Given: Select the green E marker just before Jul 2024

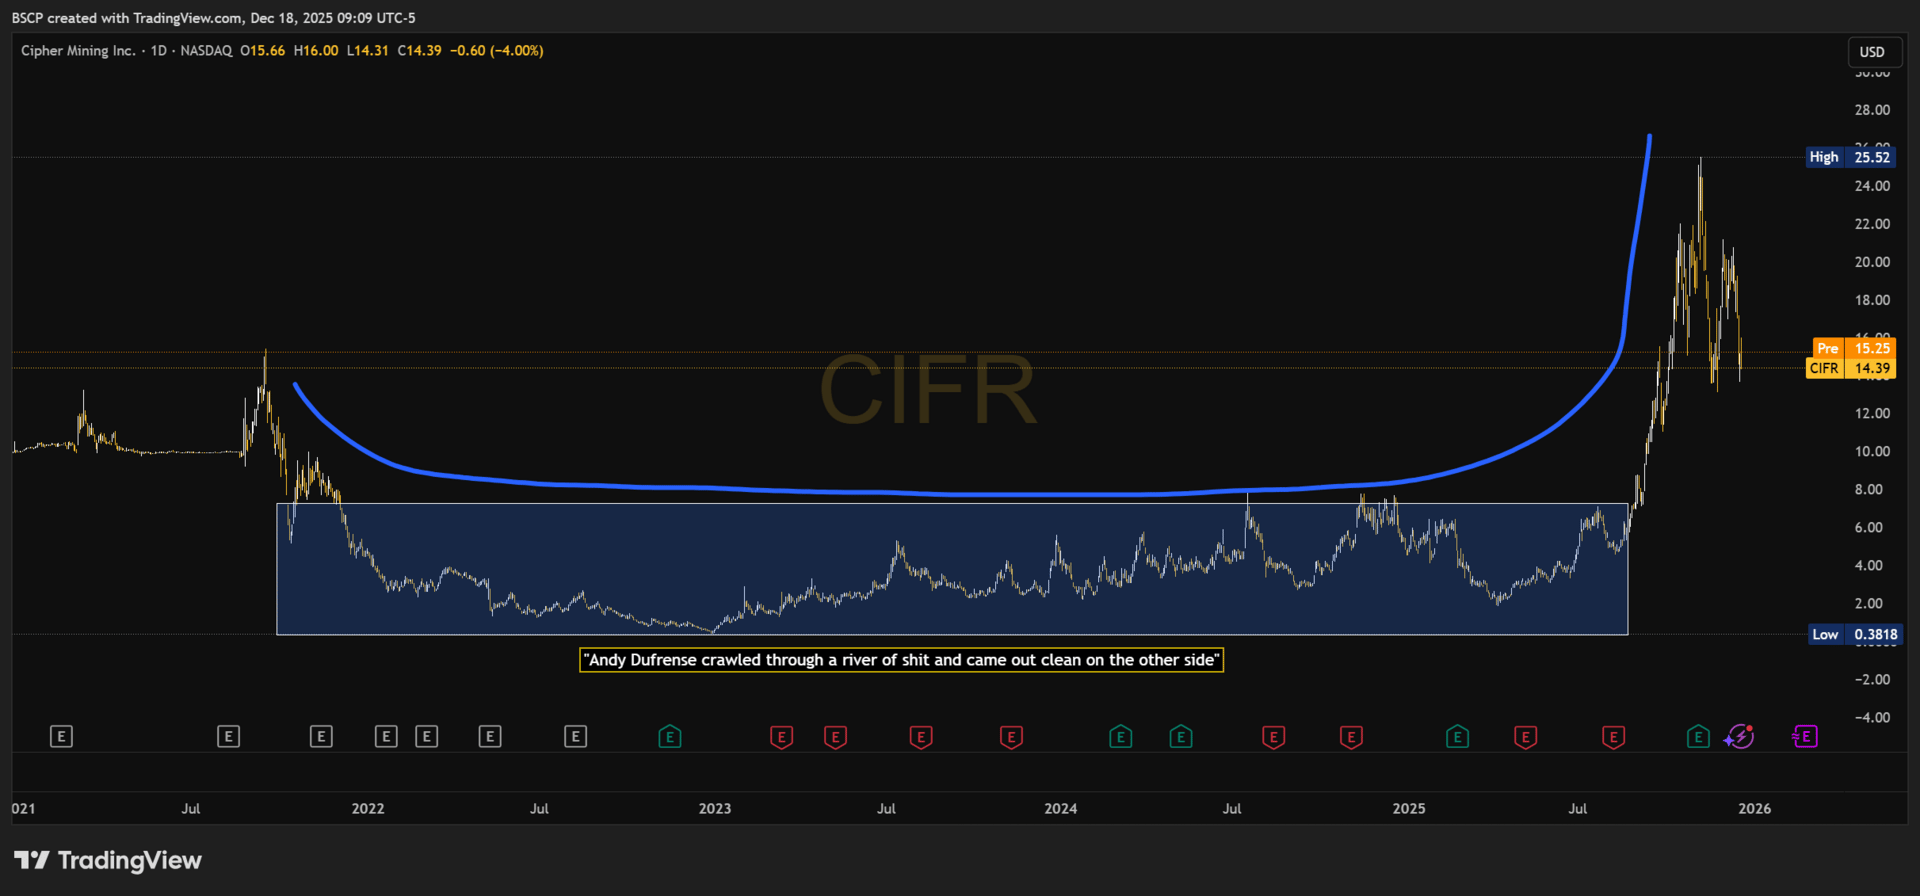Looking at the screenshot, I should pyautogui.click(x=1181, y=737).
